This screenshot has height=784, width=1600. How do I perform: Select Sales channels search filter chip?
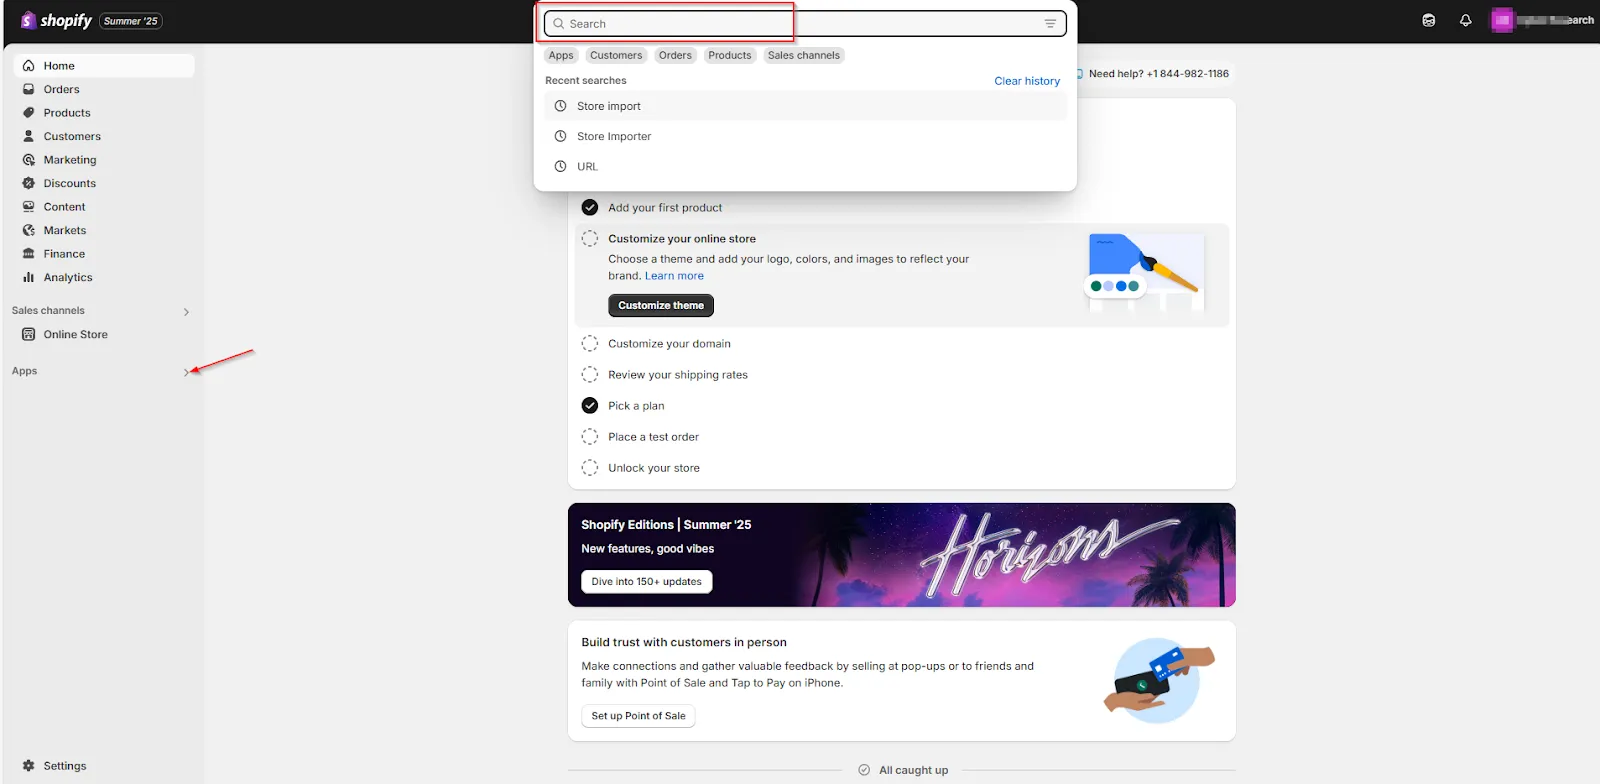[804, 55]
